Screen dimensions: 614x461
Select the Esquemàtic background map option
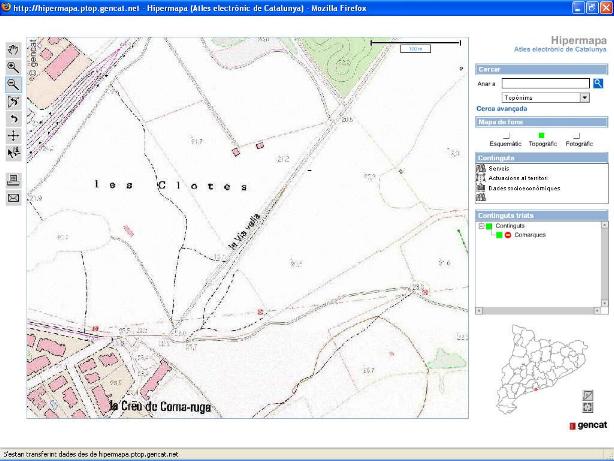(x=507, y=136)
